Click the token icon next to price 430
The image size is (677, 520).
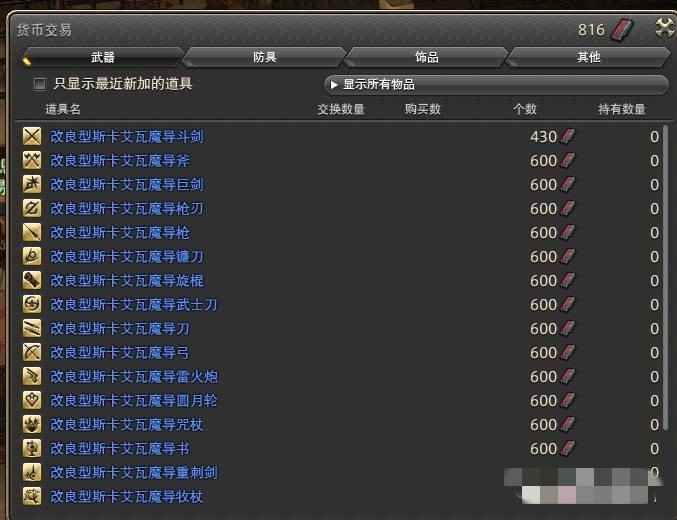(567, 136)
